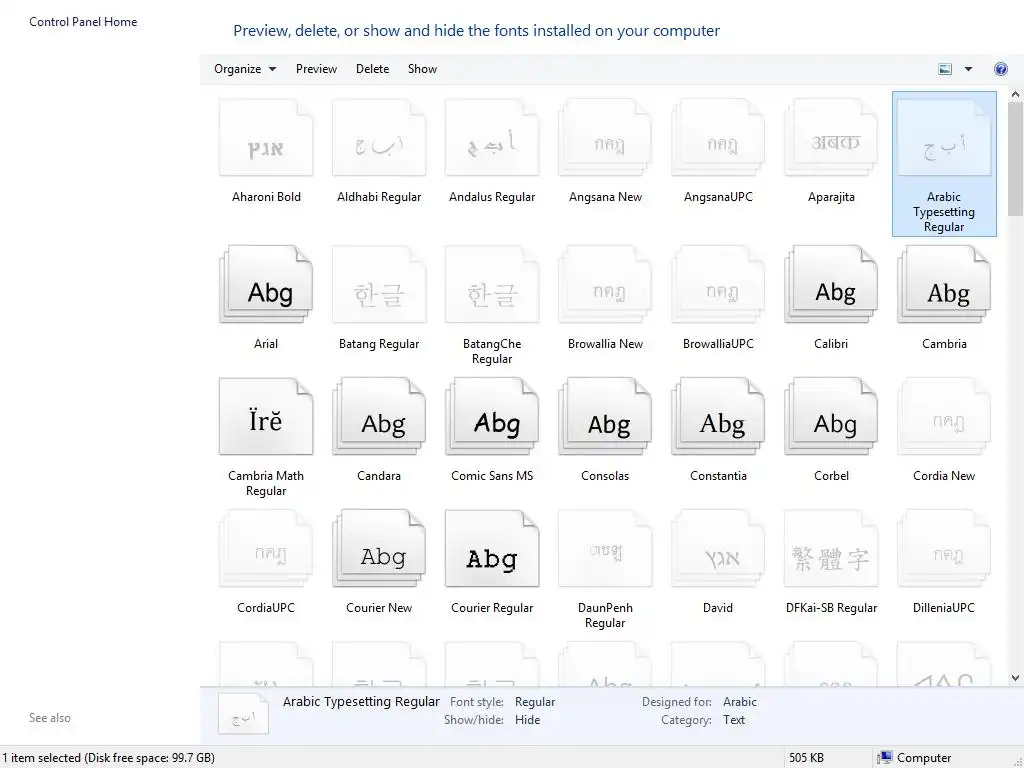Click the 'Arabic' designed-for value
Screen dimensions: 1024x768
(740, 701)
